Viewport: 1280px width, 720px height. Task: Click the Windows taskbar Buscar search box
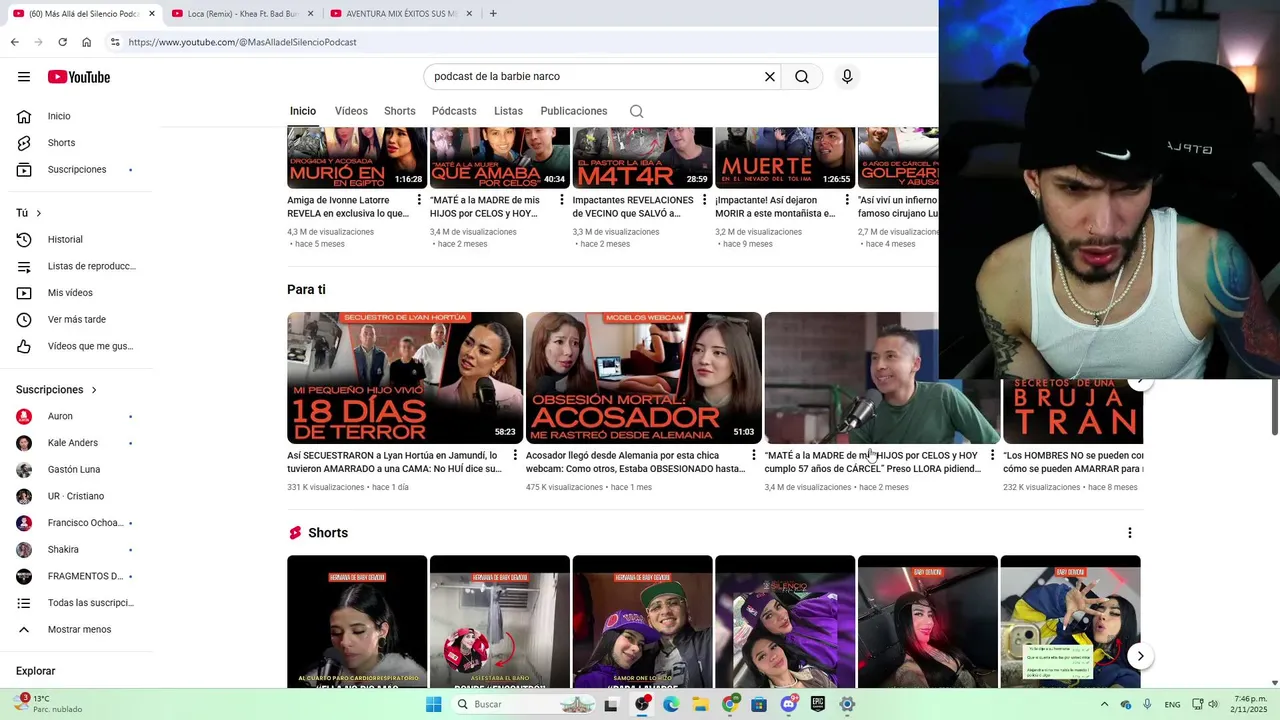pos(525,704)
